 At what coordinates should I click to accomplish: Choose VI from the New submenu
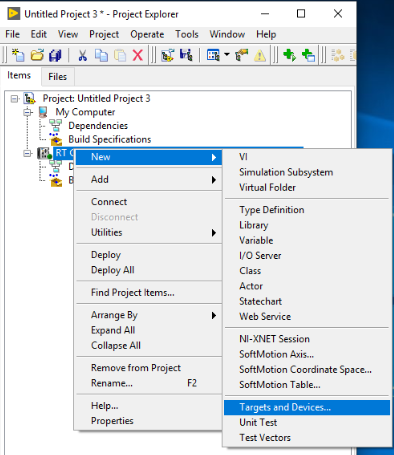tap(307, 157)
